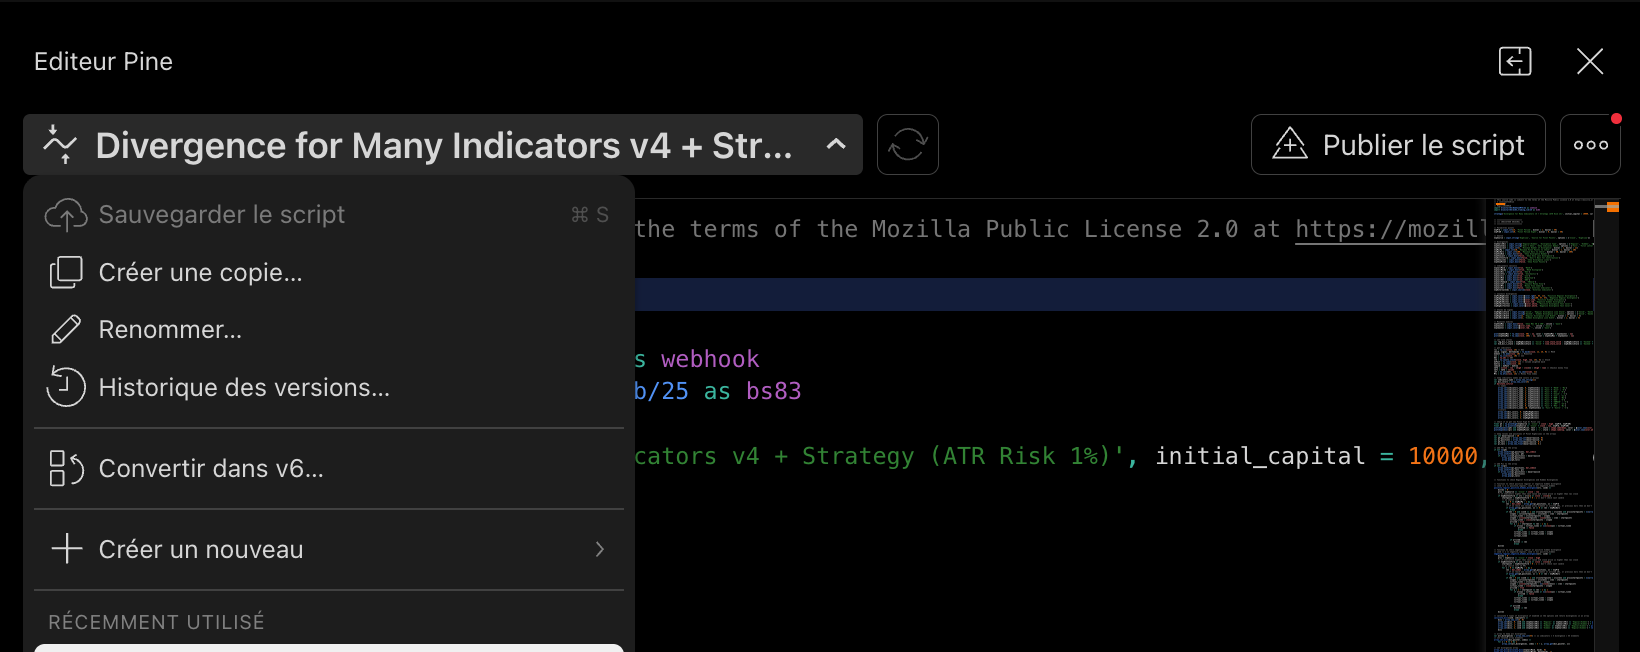The width and height of the screenshot is (1640, 652).
Task: Close the Pine Editor panel
Action: tap(1590, 61)
